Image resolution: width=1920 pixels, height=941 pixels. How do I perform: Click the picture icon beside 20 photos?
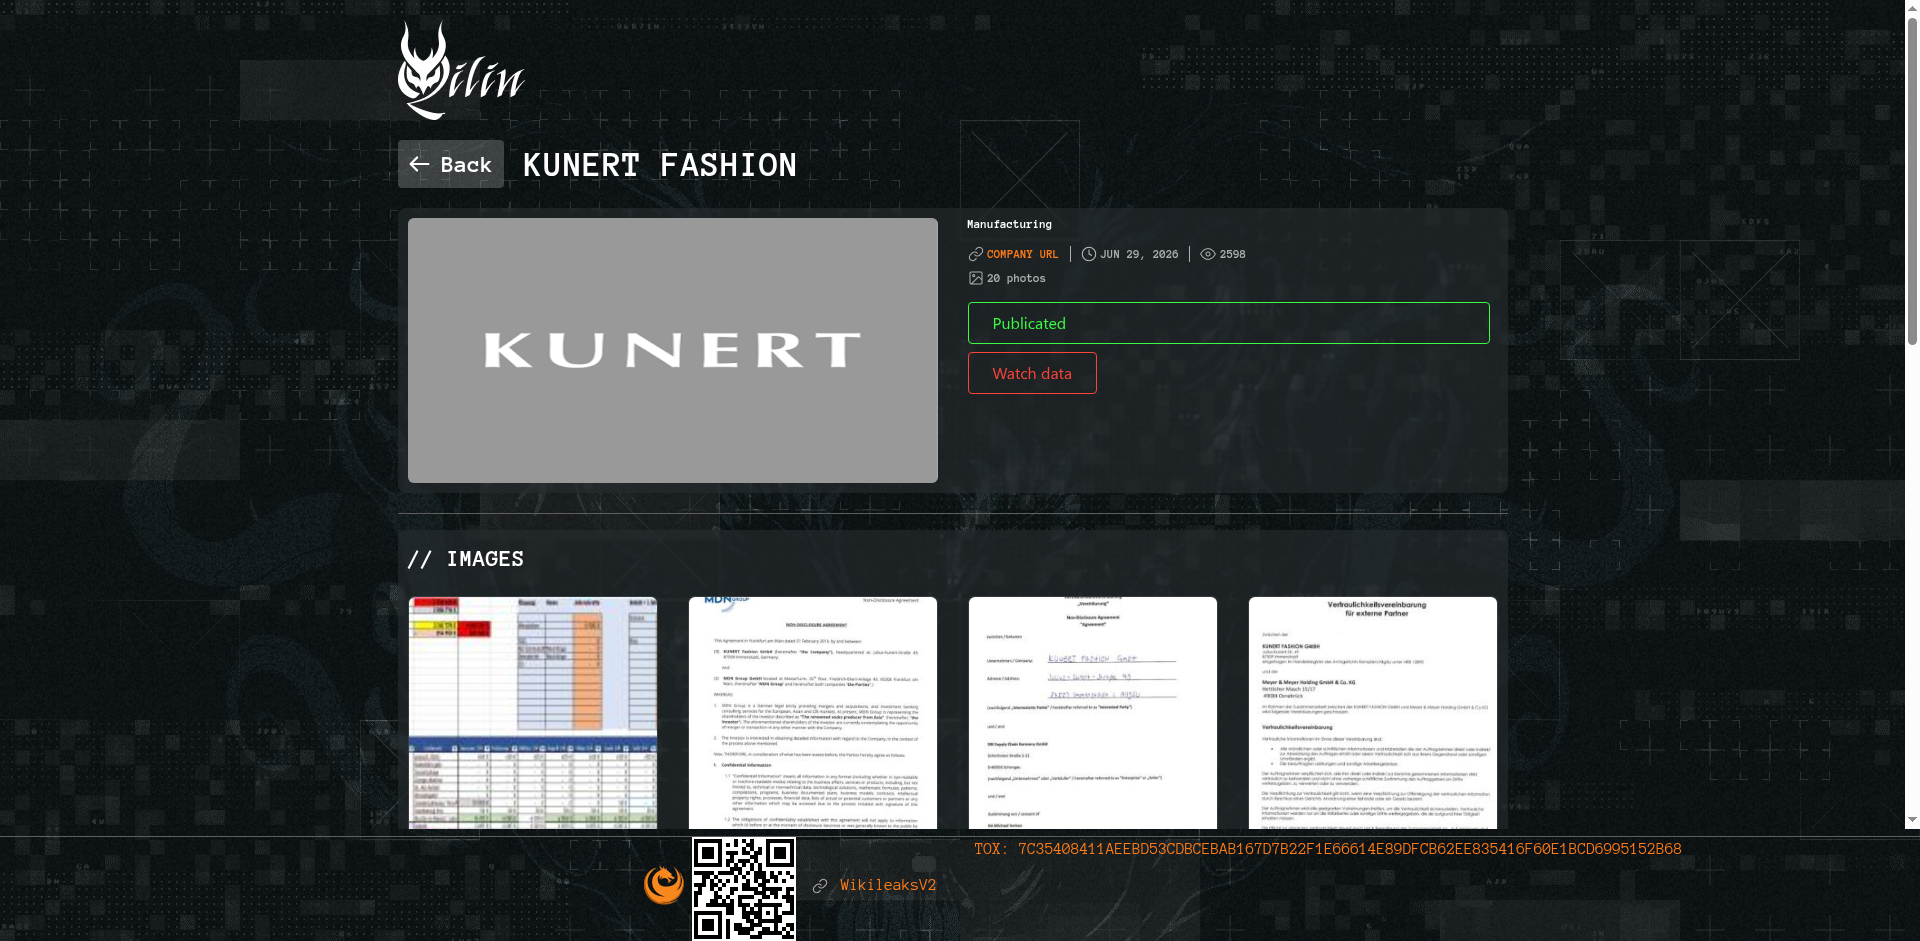[x=976, y=278]
